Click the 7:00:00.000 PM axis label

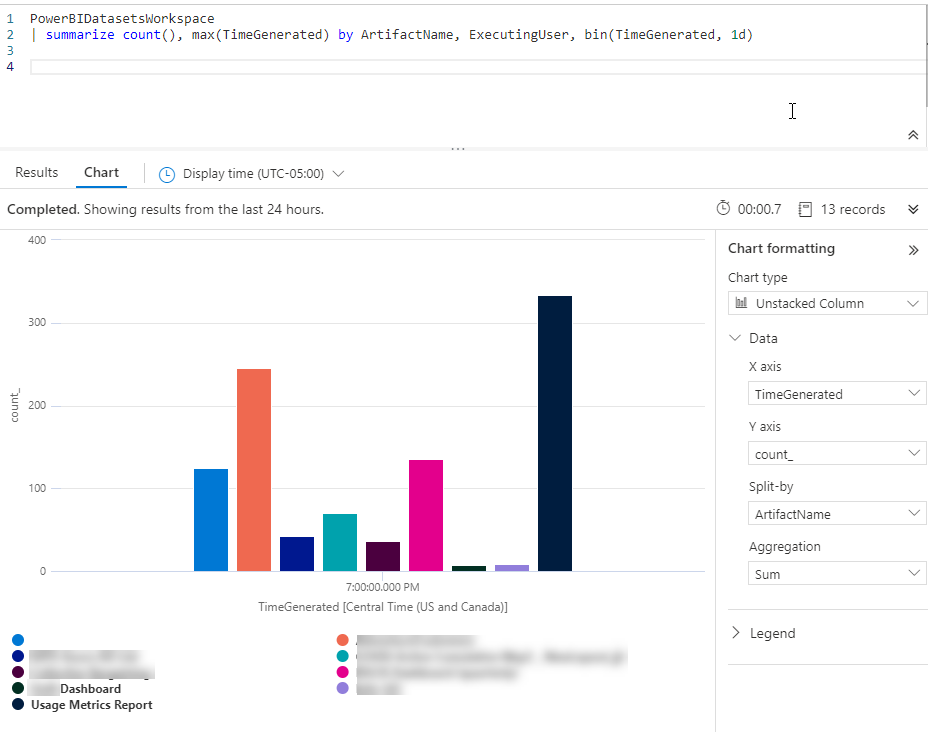pyautogui.click(x=382, y=587)
